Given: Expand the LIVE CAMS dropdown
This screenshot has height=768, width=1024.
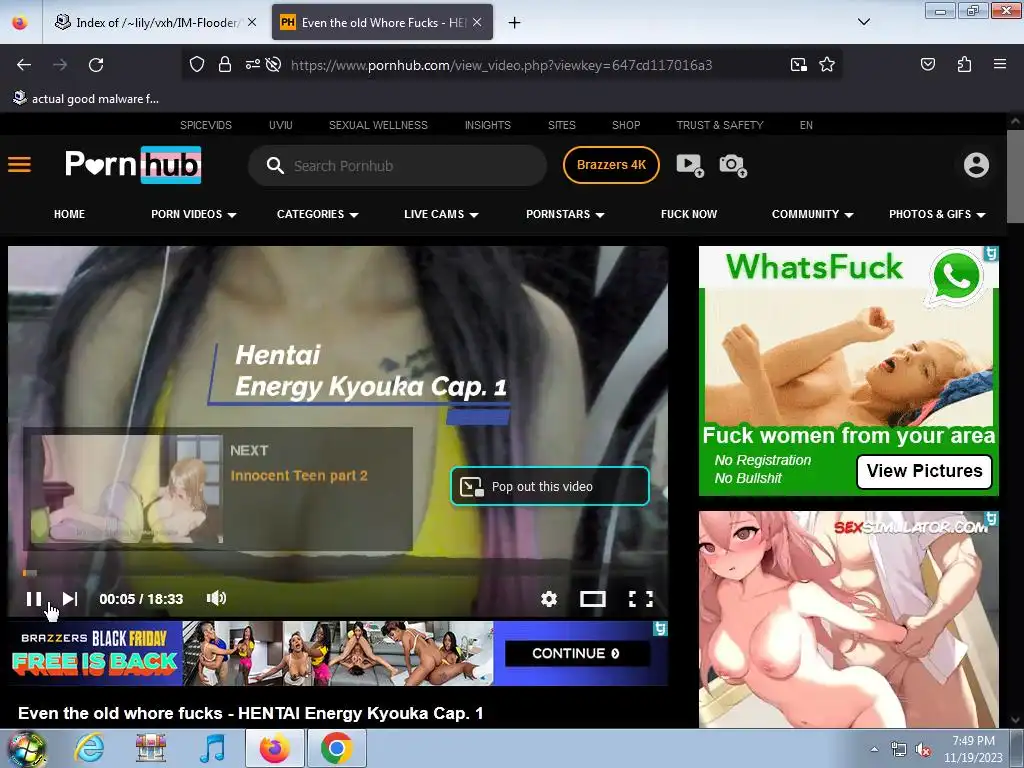Looking at the screenshot, I should click(441, 214).
